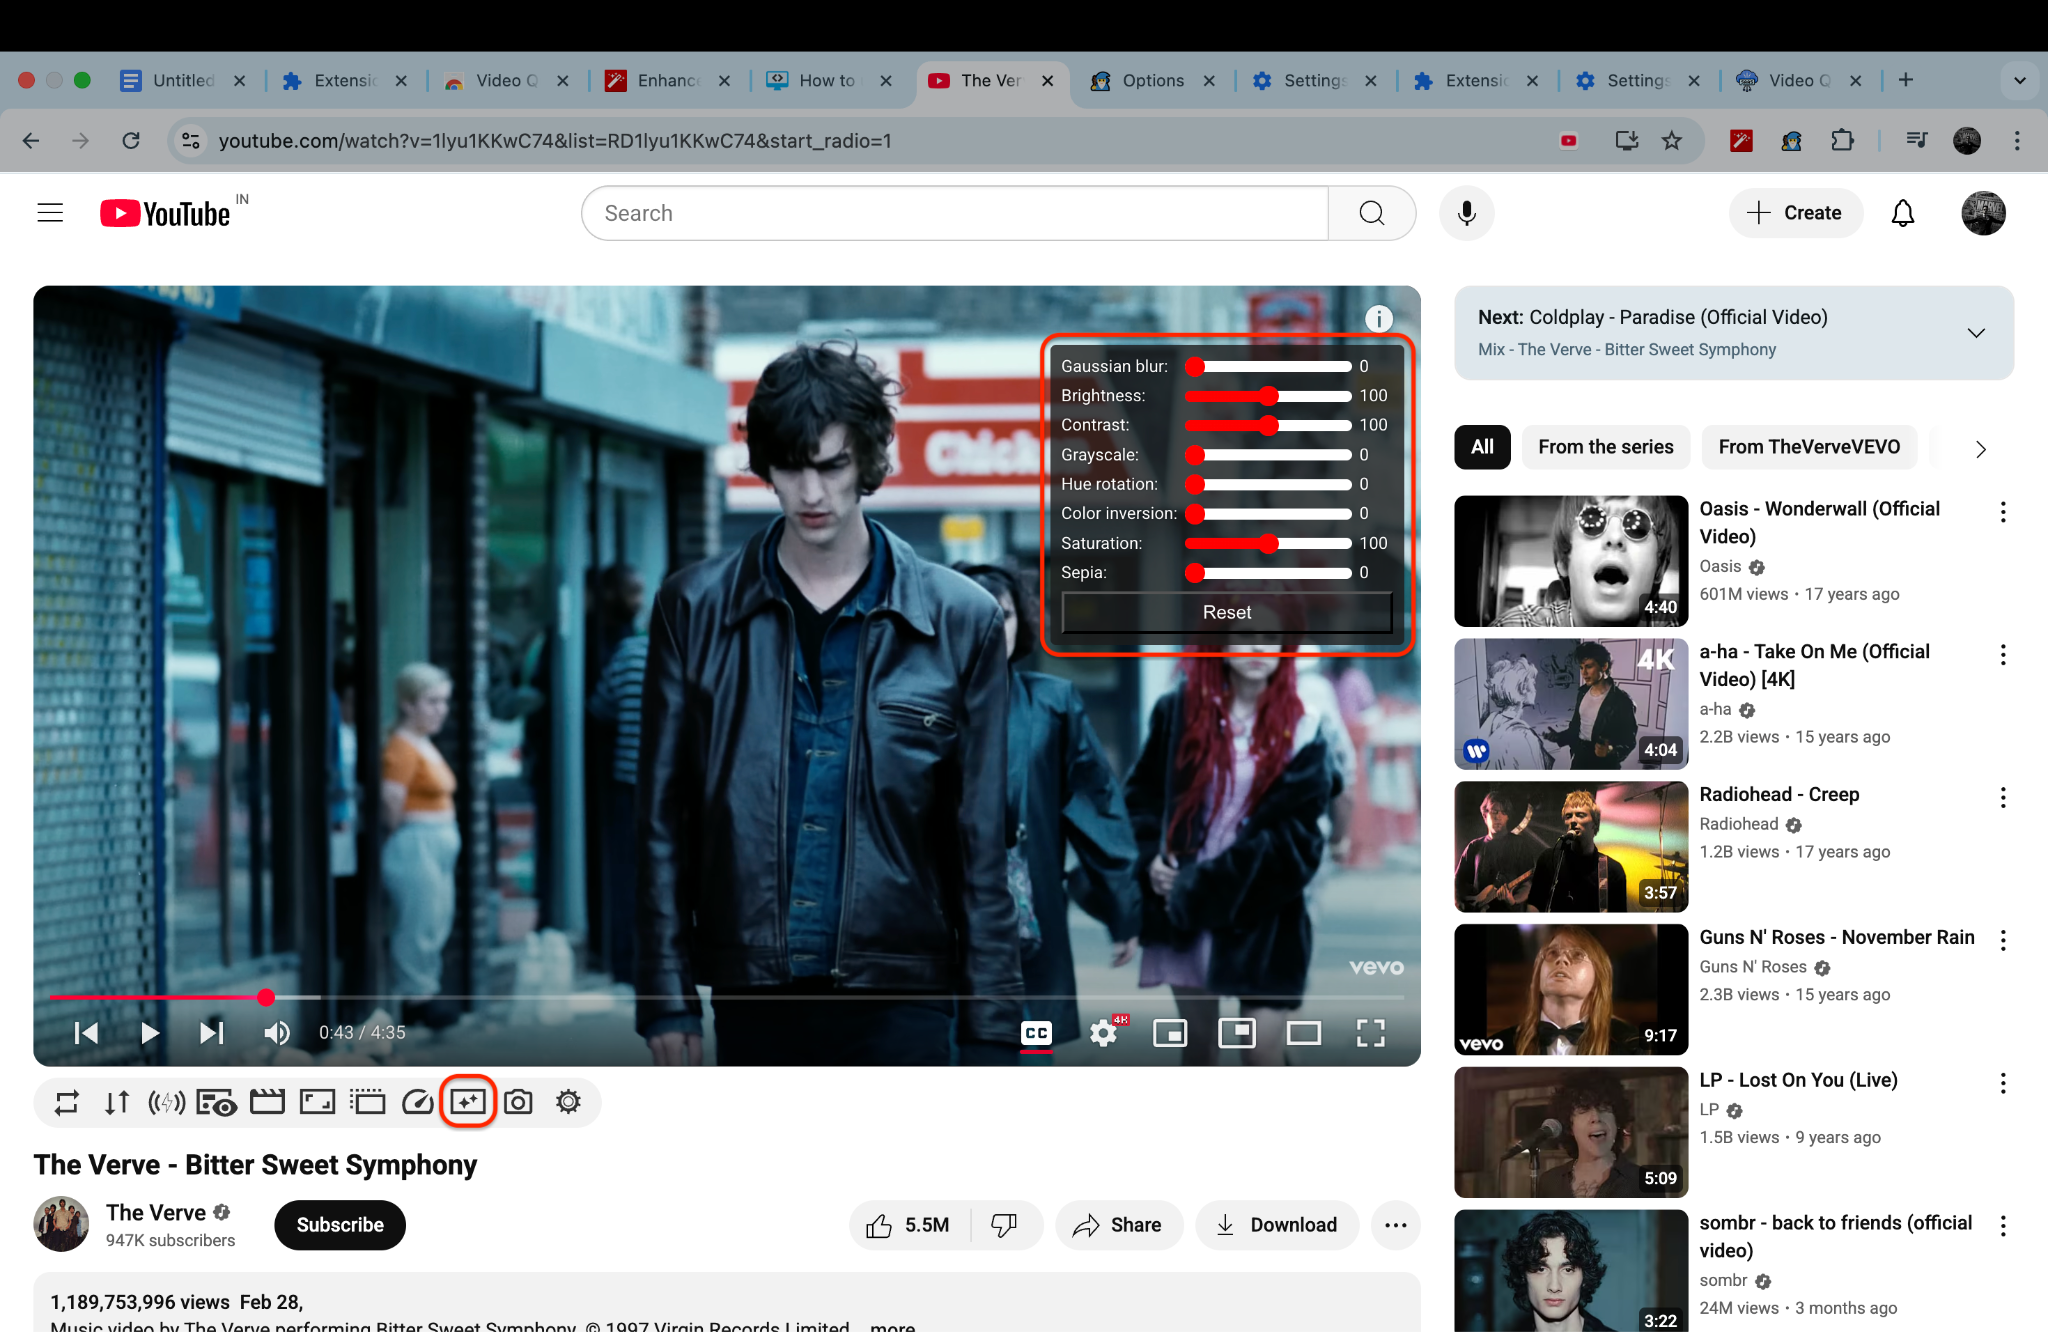Click the Sepia slider handle
Image resolution: width=2048 pixels, height=1332 pixels.
click(x=1195, y=573)
